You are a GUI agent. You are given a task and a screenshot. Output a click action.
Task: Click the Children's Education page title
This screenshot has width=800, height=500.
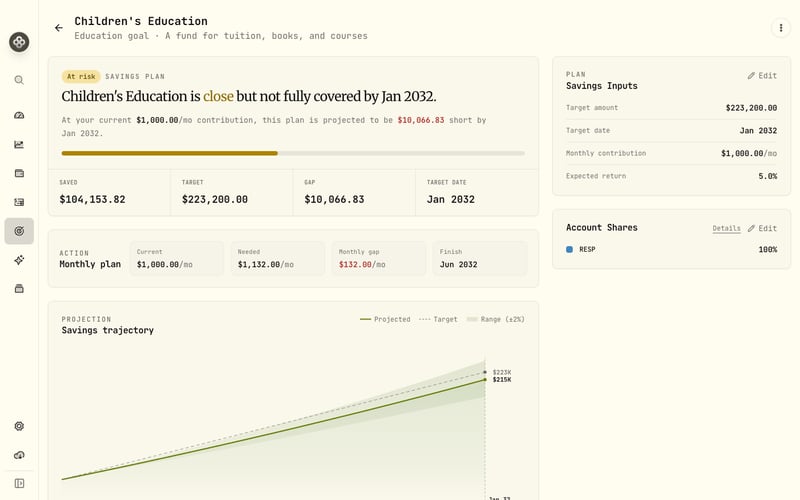click(141, 21)
